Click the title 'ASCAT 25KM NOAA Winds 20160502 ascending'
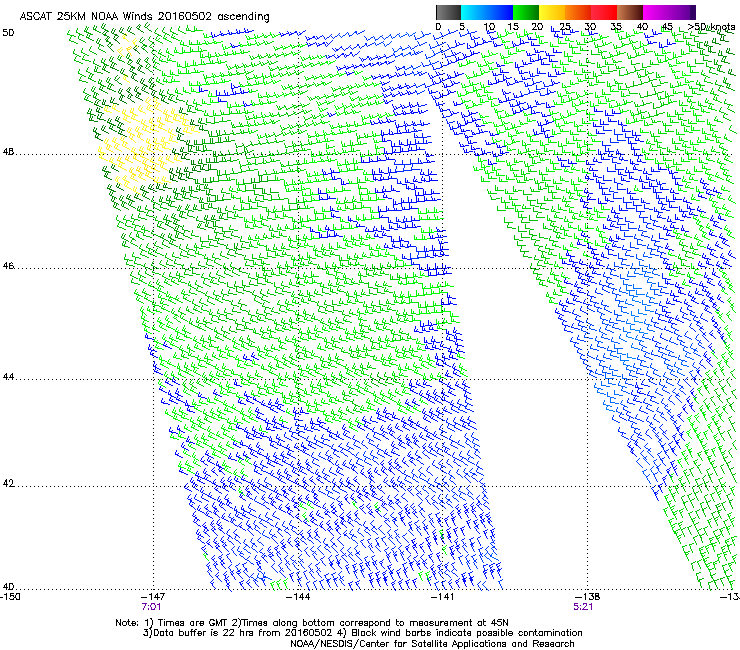The width and height of the screenshot is (740, 650). pos(144,17)
